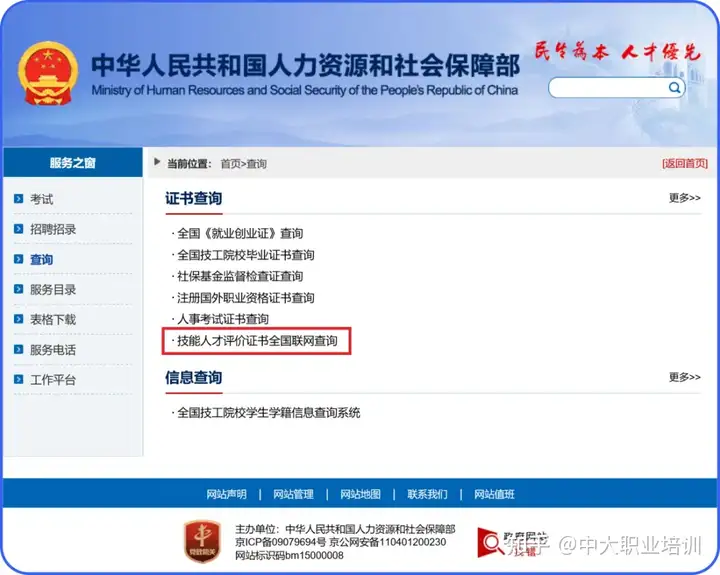720x575 pixels.
Task: Expand 更多>> for 信息查询
Action: click(685, 377)
